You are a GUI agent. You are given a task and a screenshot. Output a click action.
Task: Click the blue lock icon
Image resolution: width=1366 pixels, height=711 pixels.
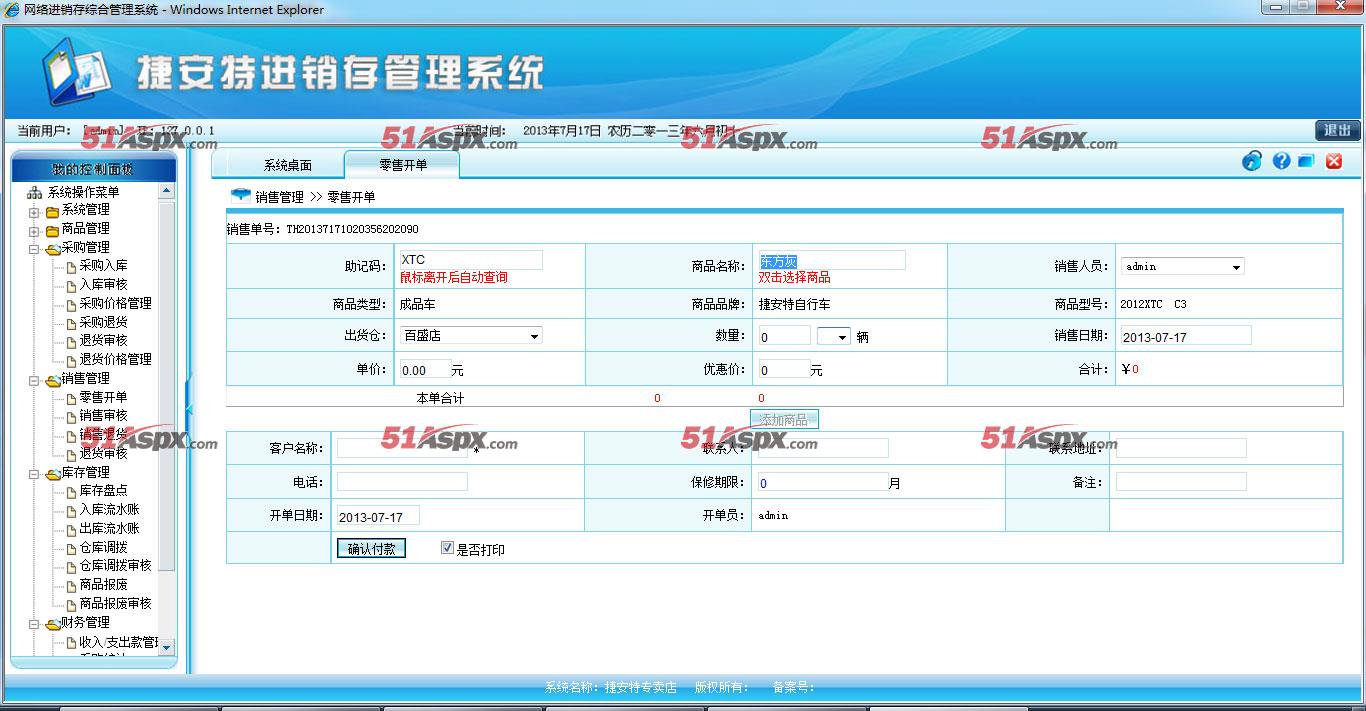coord(1252,161)
